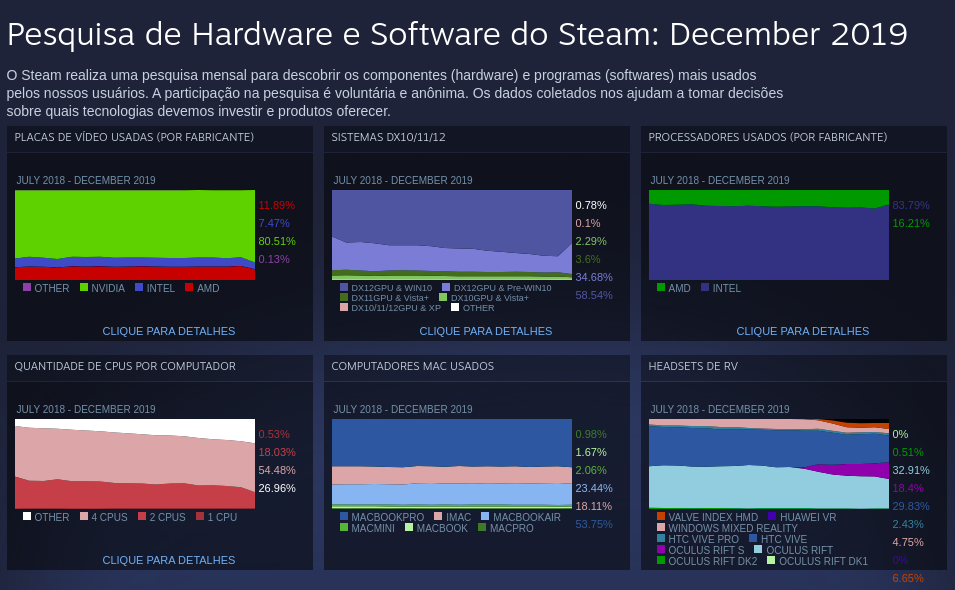
Task: Click the processors by manufacturer area chart
Action: point(769,235)
